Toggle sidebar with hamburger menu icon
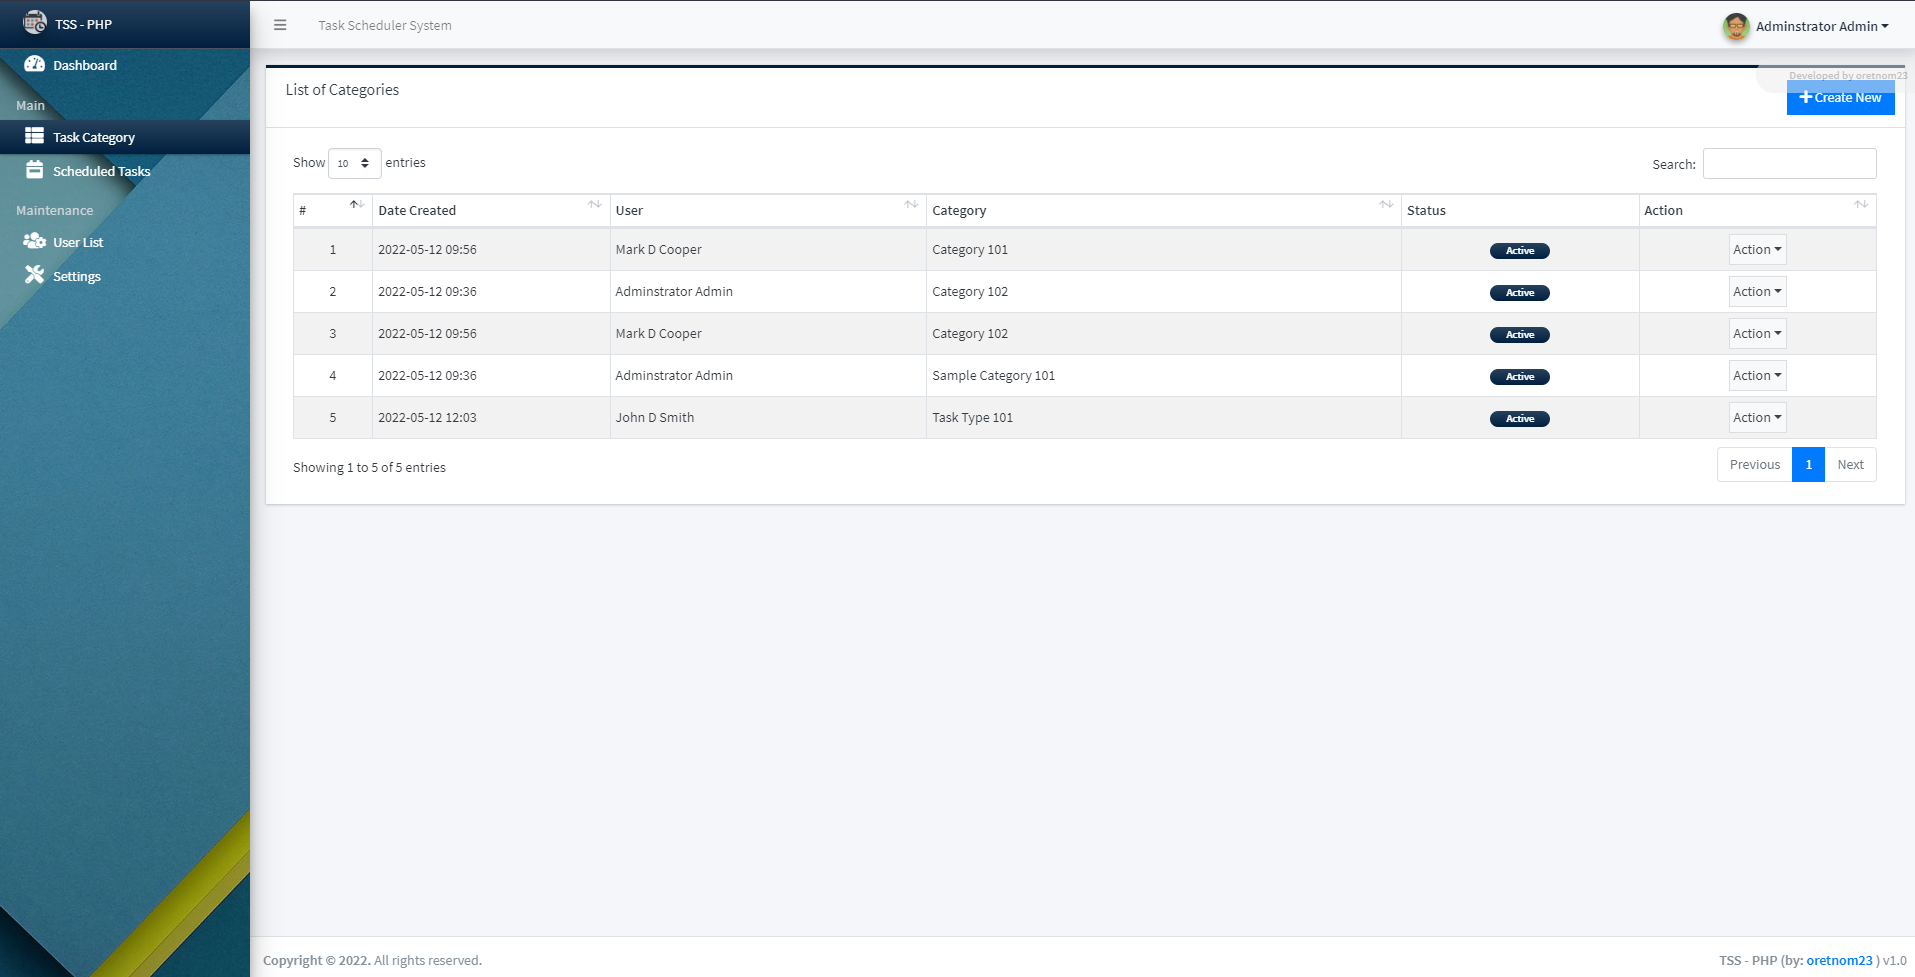Viewport: 1915px width, 977px height. pos(280,25)
